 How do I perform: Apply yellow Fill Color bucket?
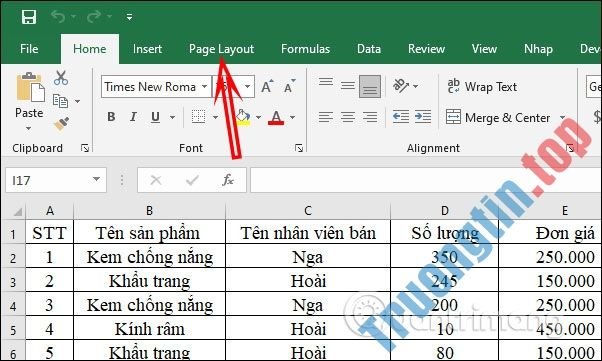click(x=243, y=117)
